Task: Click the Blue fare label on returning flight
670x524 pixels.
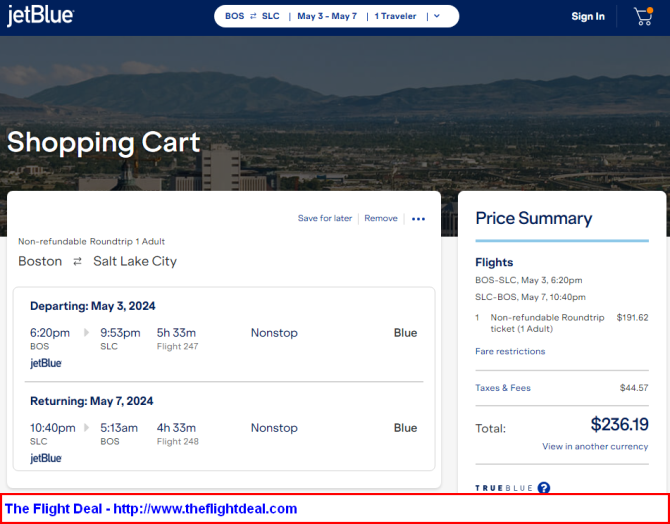Action: [405, 427]
